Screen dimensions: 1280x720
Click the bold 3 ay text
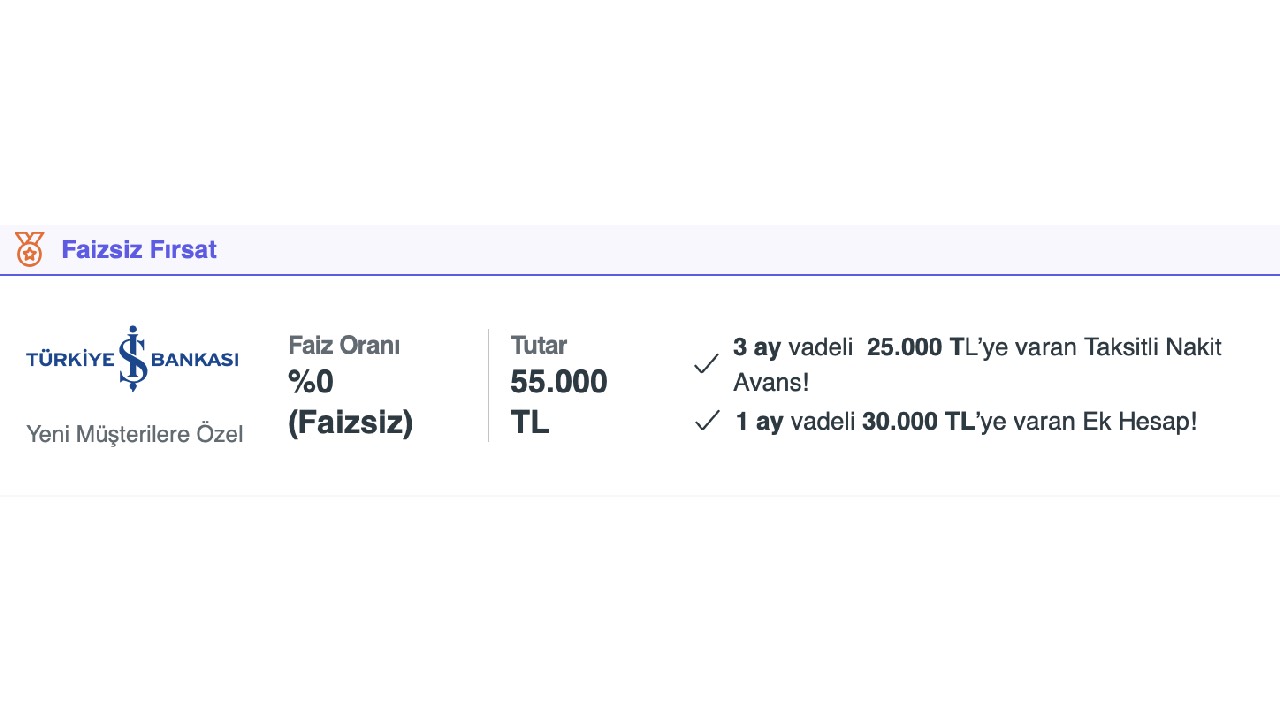click(756, 348)
